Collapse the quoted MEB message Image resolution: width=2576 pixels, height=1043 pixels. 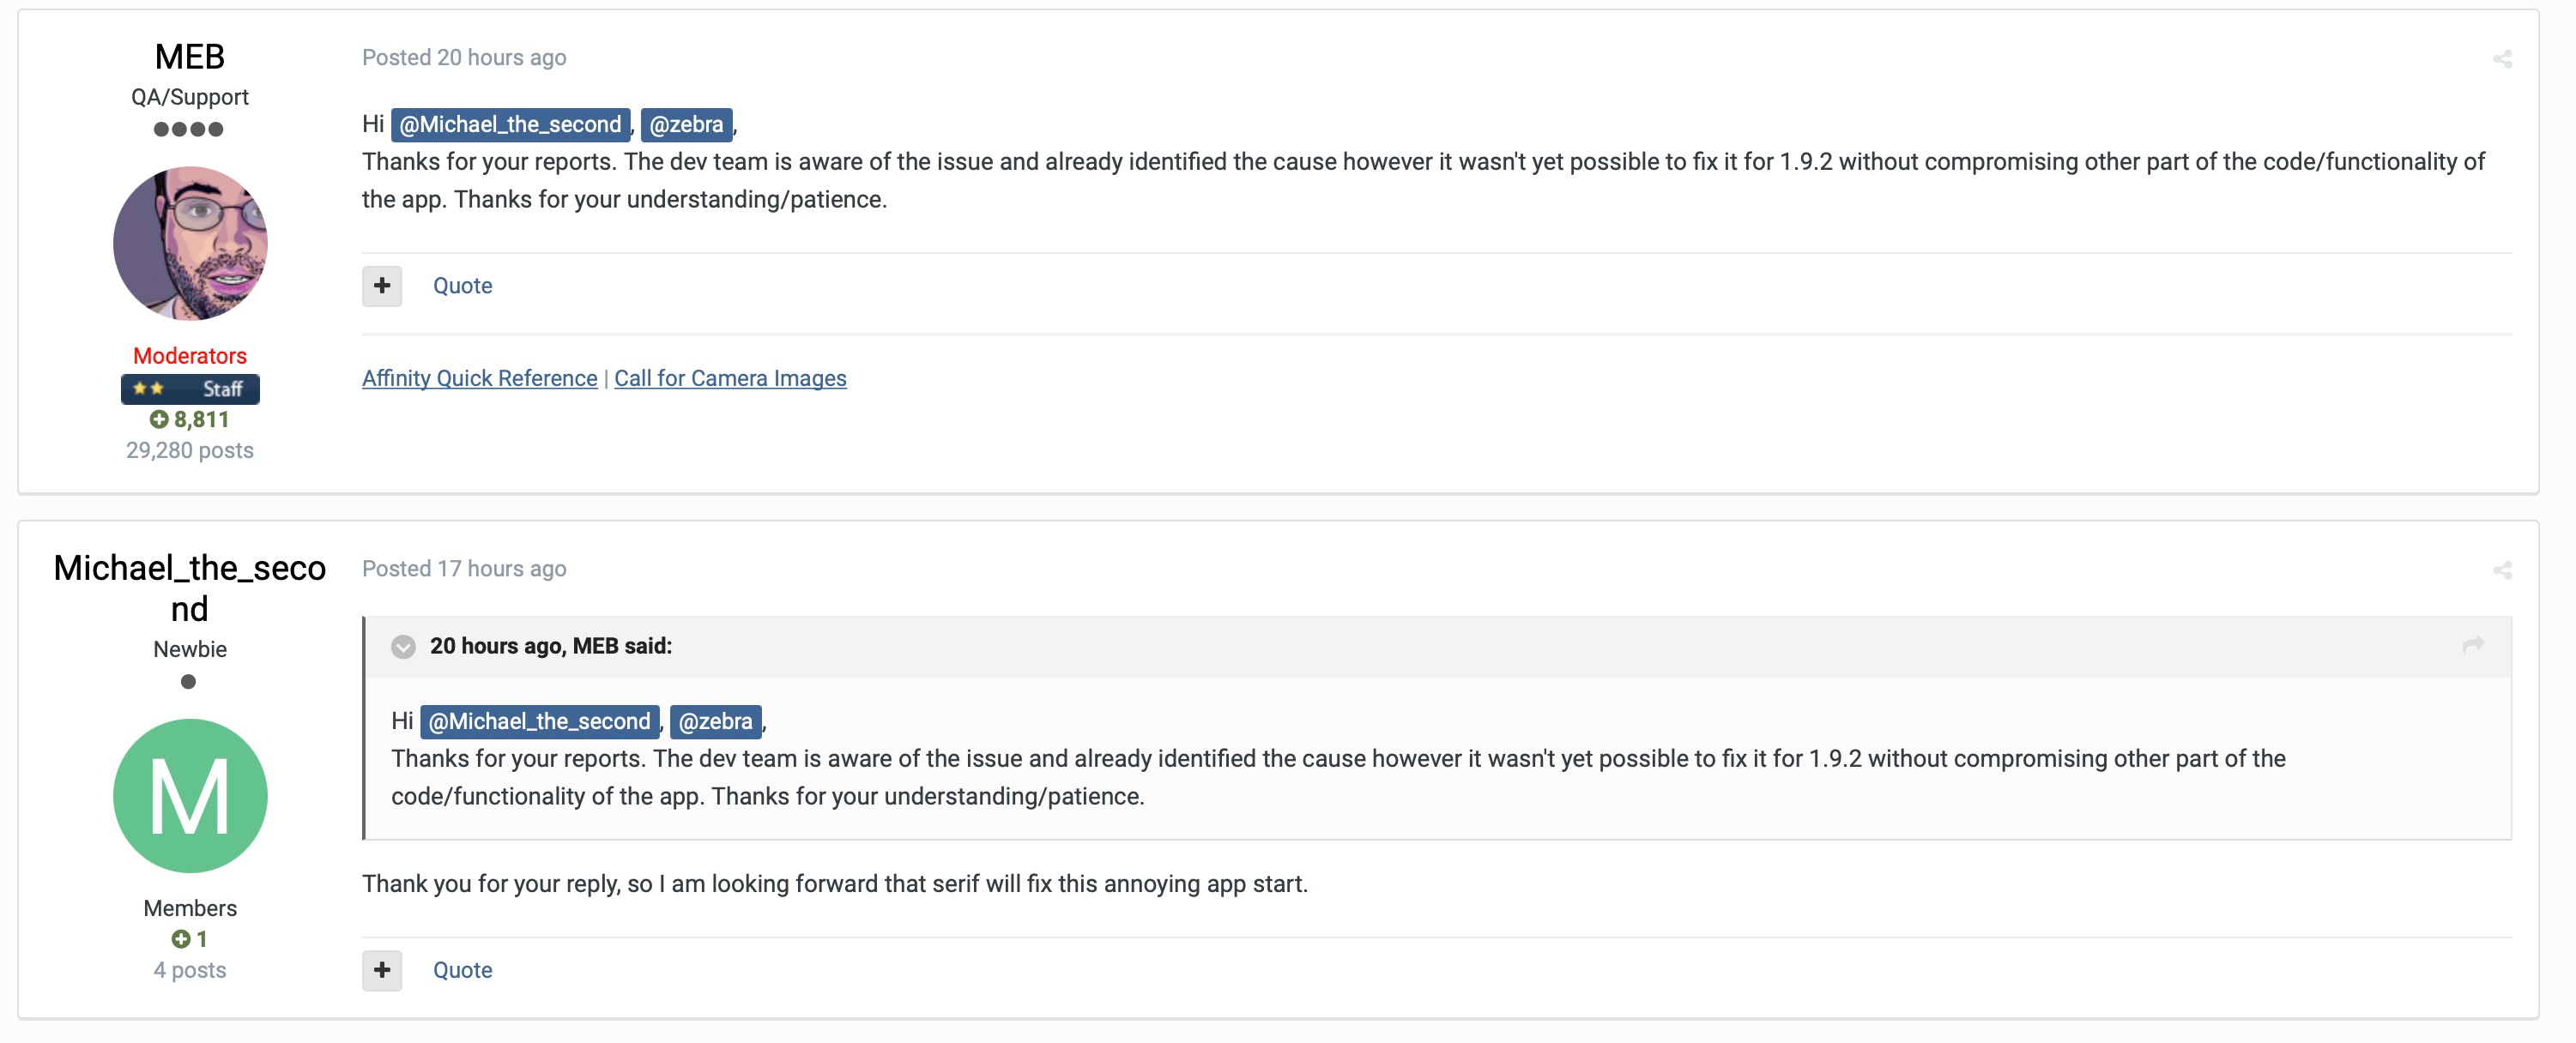tap(403, 647)
